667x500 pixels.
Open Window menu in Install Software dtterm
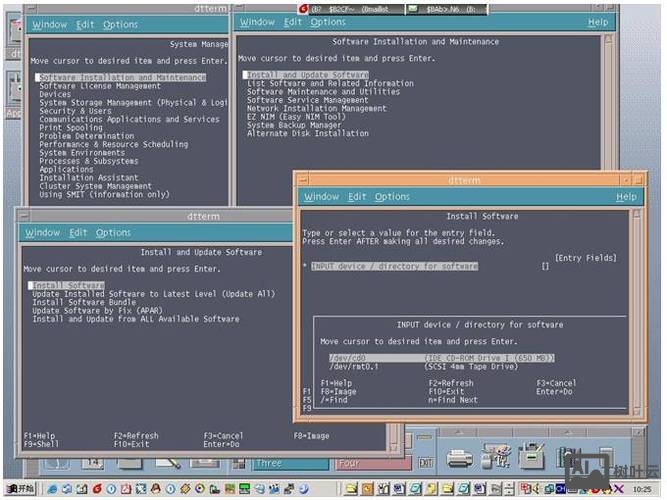pyautogui.click(x=321, y=197)
